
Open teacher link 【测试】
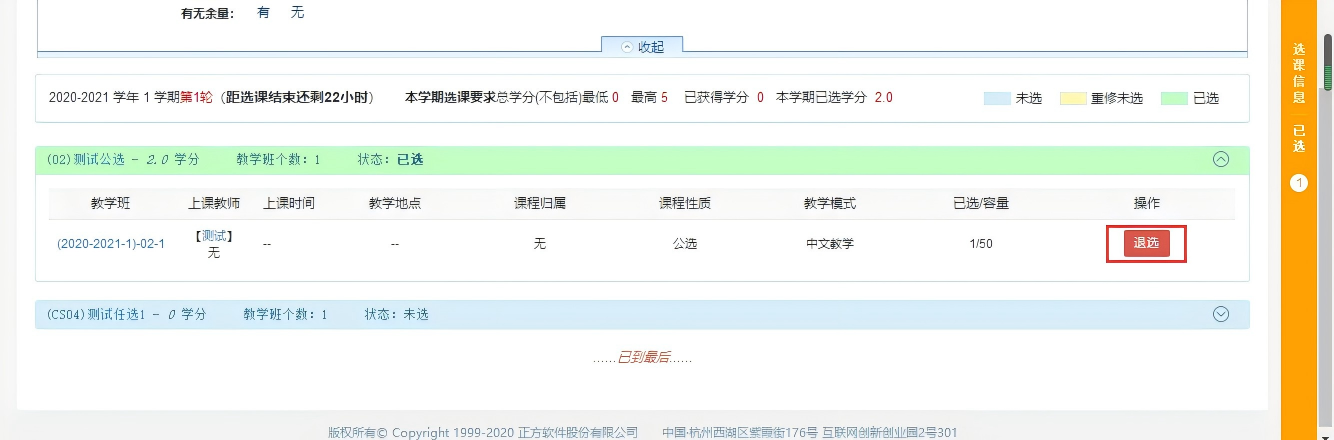point(214,236)
